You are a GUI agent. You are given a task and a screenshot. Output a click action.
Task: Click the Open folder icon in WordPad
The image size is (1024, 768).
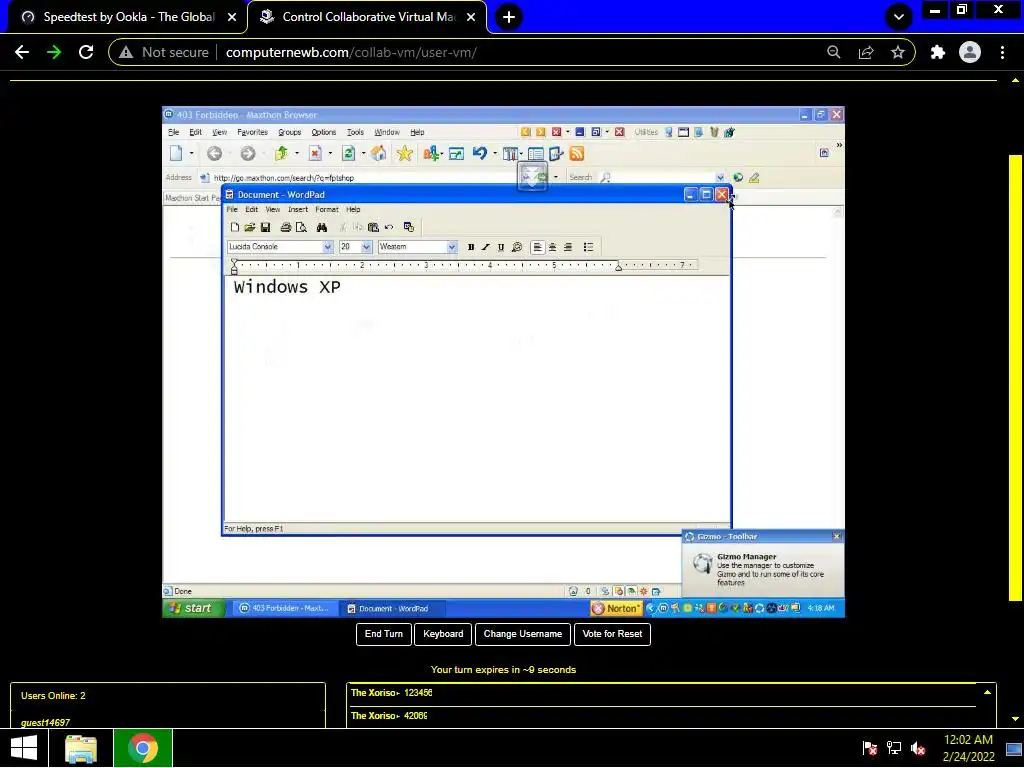249,227
